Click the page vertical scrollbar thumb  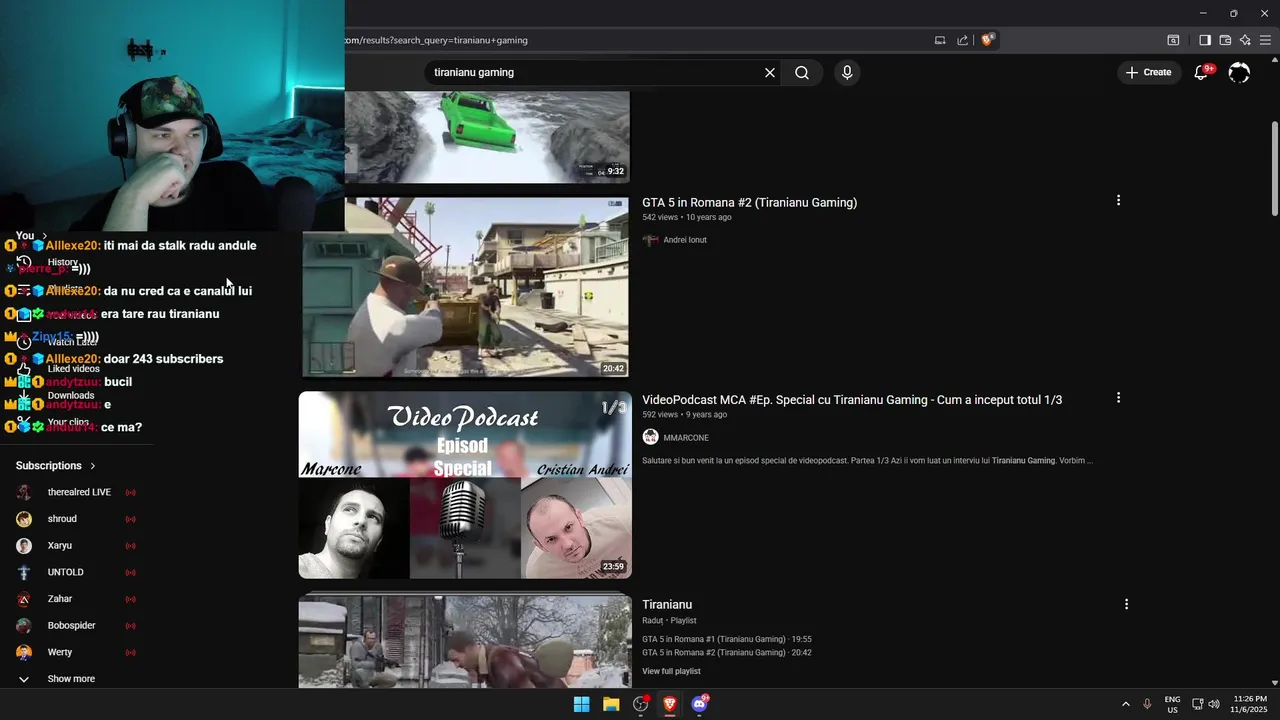click(1274, 168)
